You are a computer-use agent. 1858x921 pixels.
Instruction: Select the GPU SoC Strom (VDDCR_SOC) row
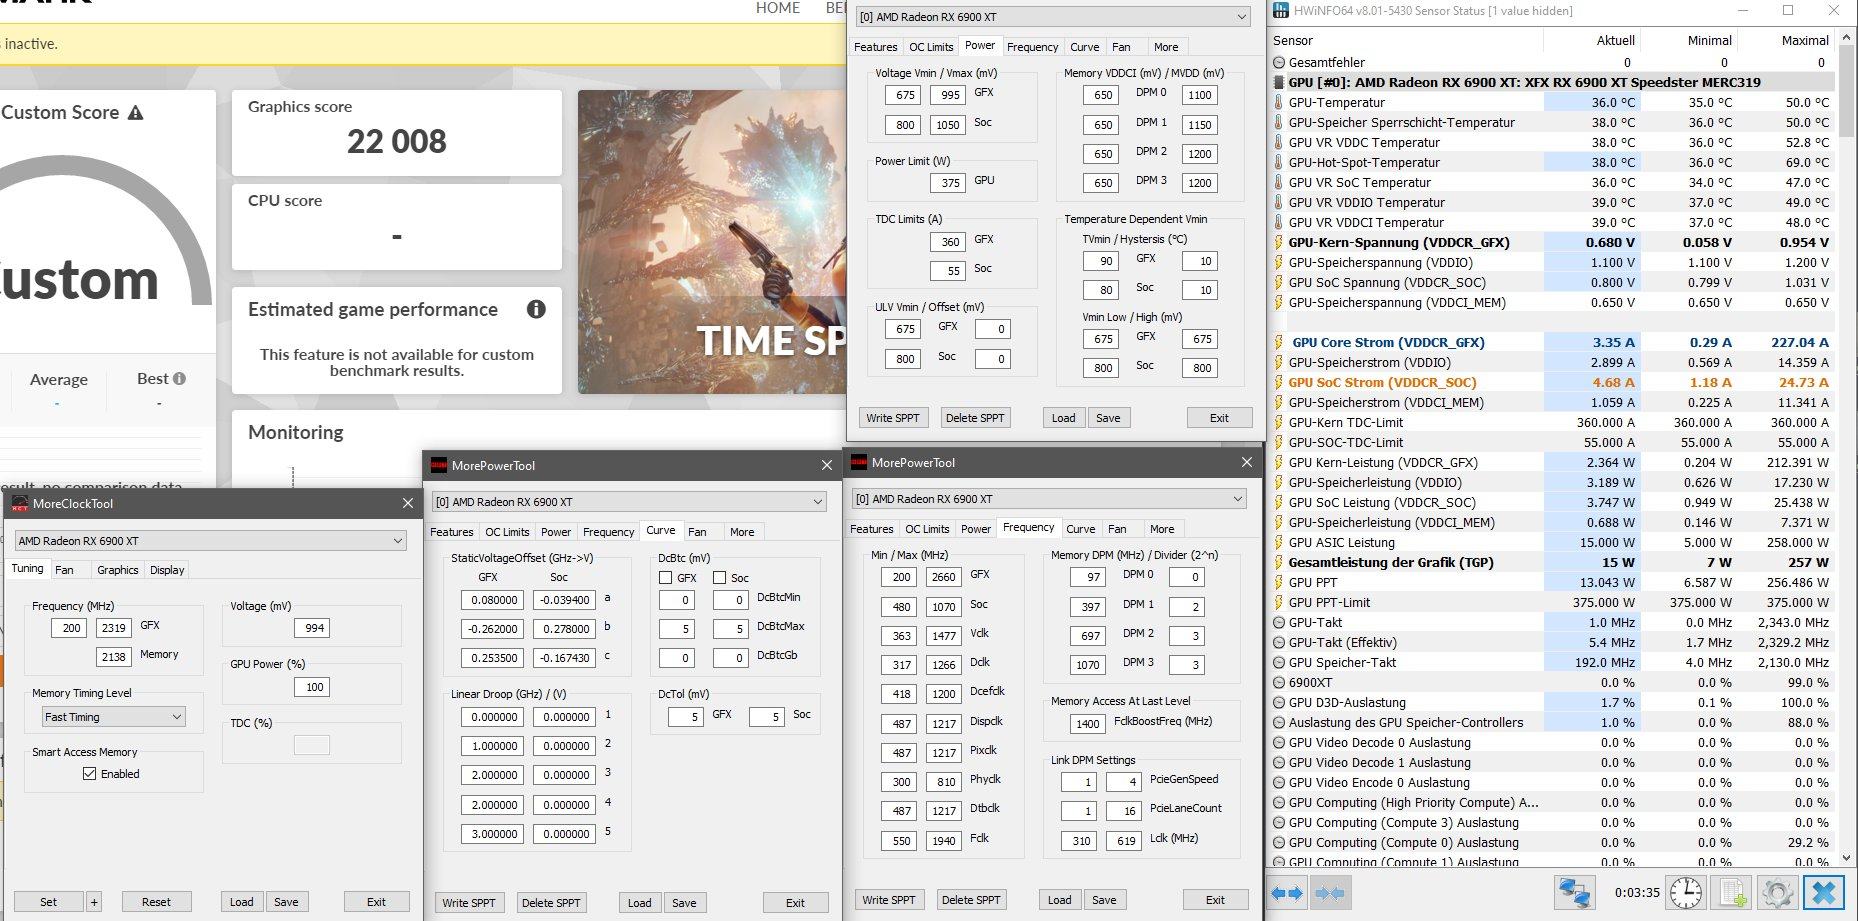(1554, 382)
